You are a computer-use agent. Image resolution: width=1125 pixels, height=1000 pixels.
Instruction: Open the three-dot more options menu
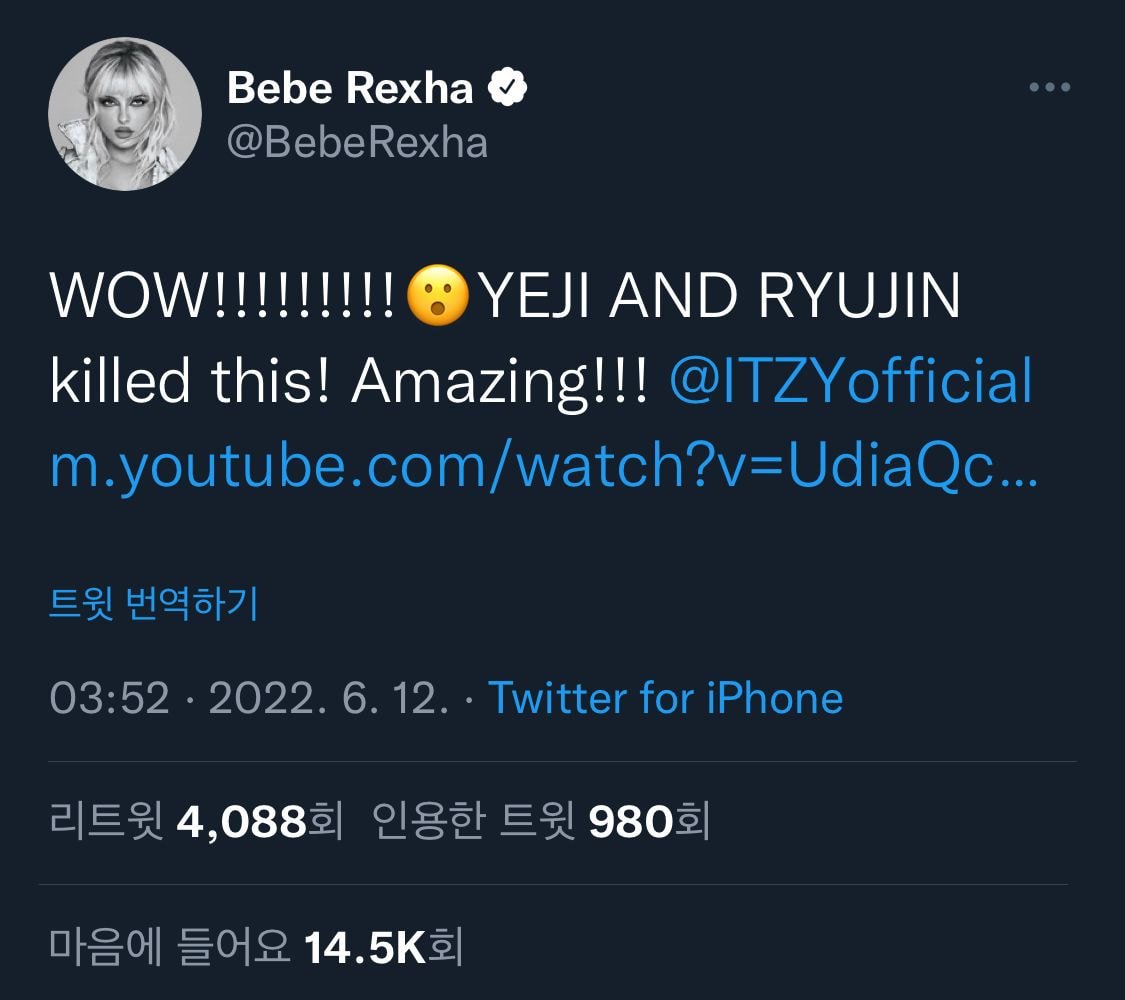click(1049, 88)
